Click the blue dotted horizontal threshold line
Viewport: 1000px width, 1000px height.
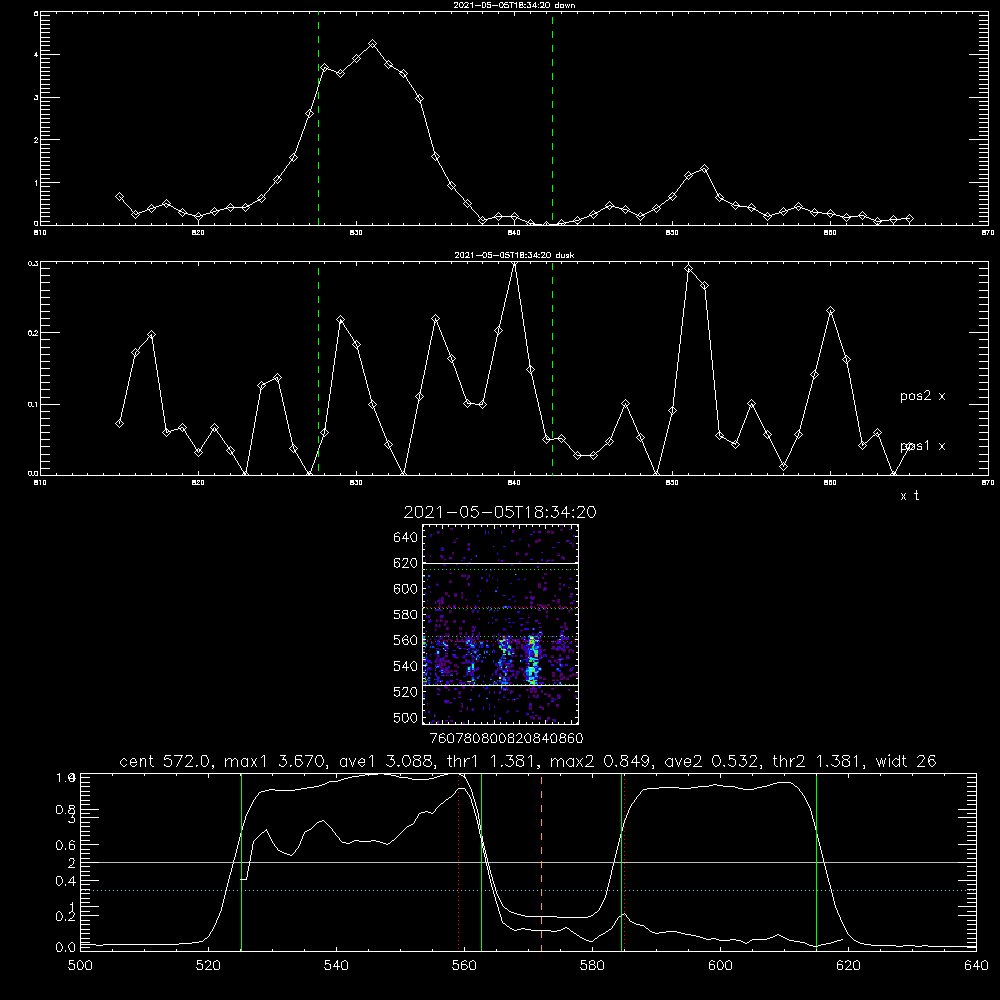pyautogui.click(x=528, y=890)
